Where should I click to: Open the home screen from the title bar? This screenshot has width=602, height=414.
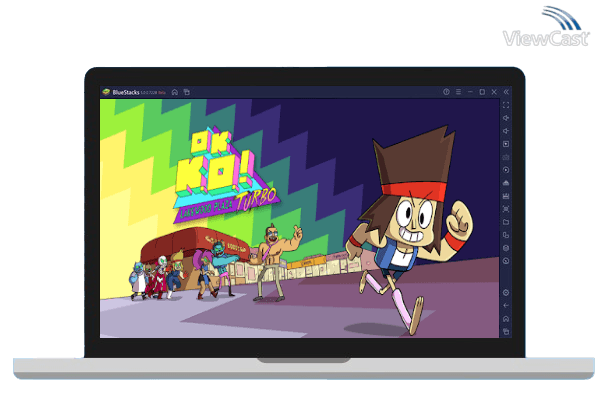click(x=175, y=92)
